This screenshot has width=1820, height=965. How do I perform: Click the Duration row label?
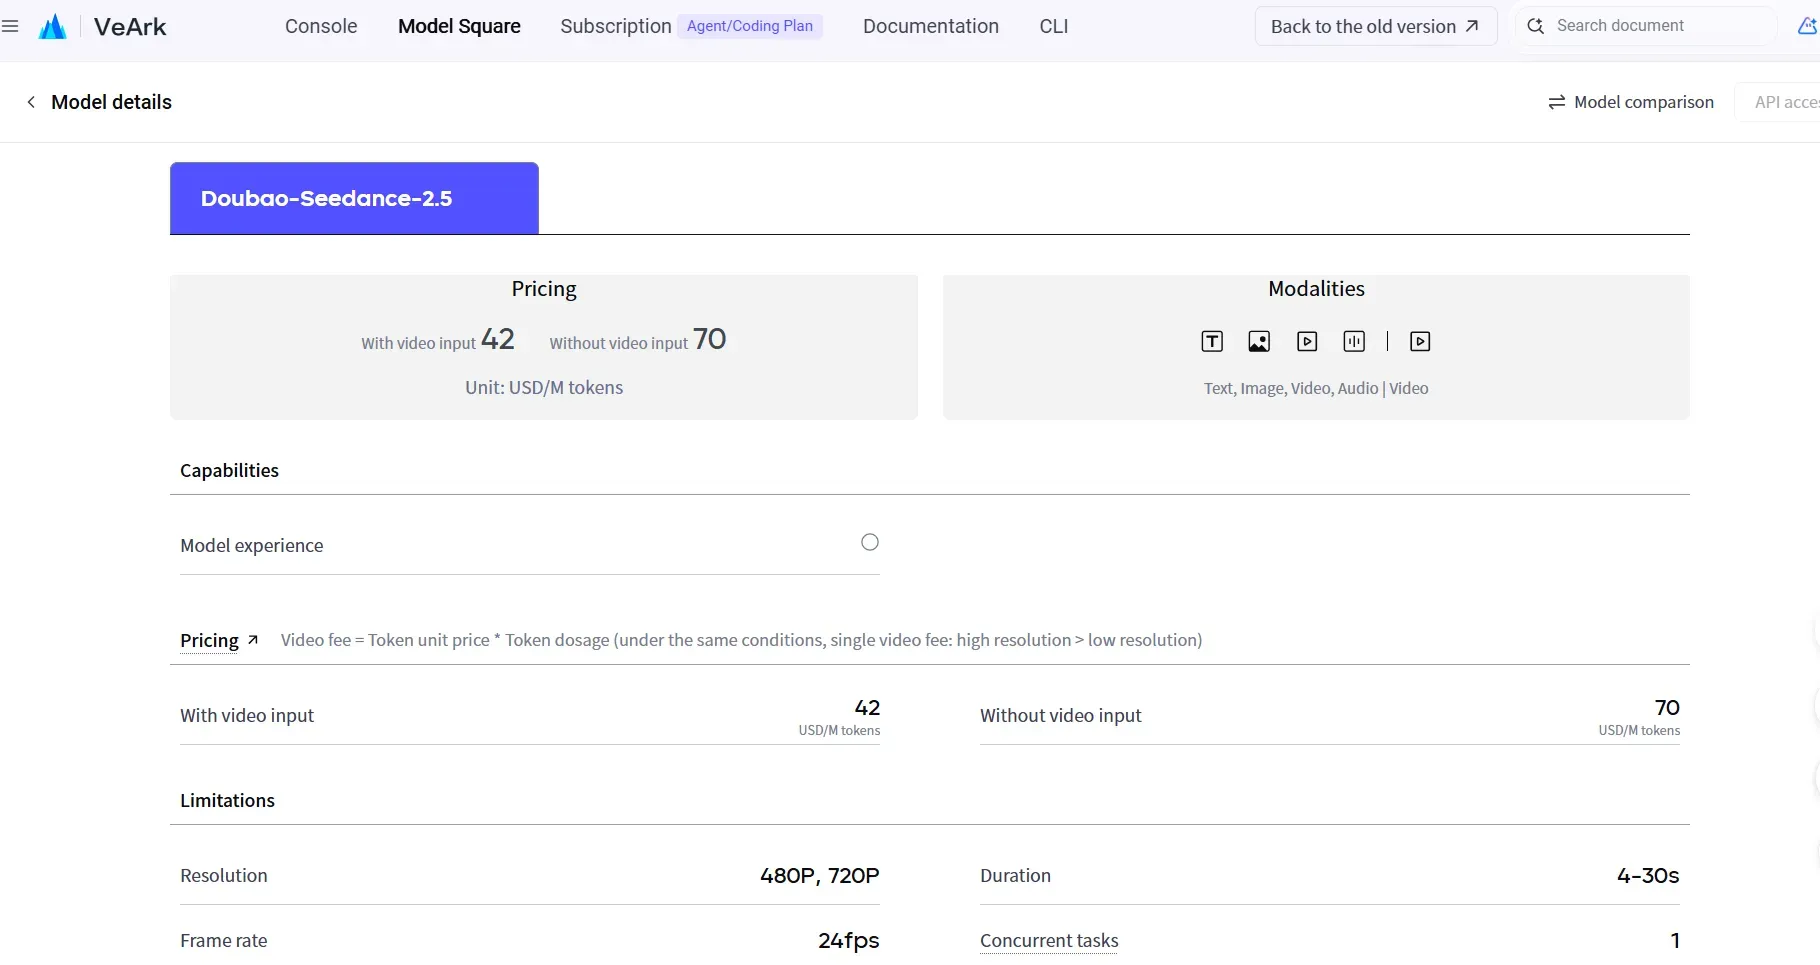click(1015, 875)
